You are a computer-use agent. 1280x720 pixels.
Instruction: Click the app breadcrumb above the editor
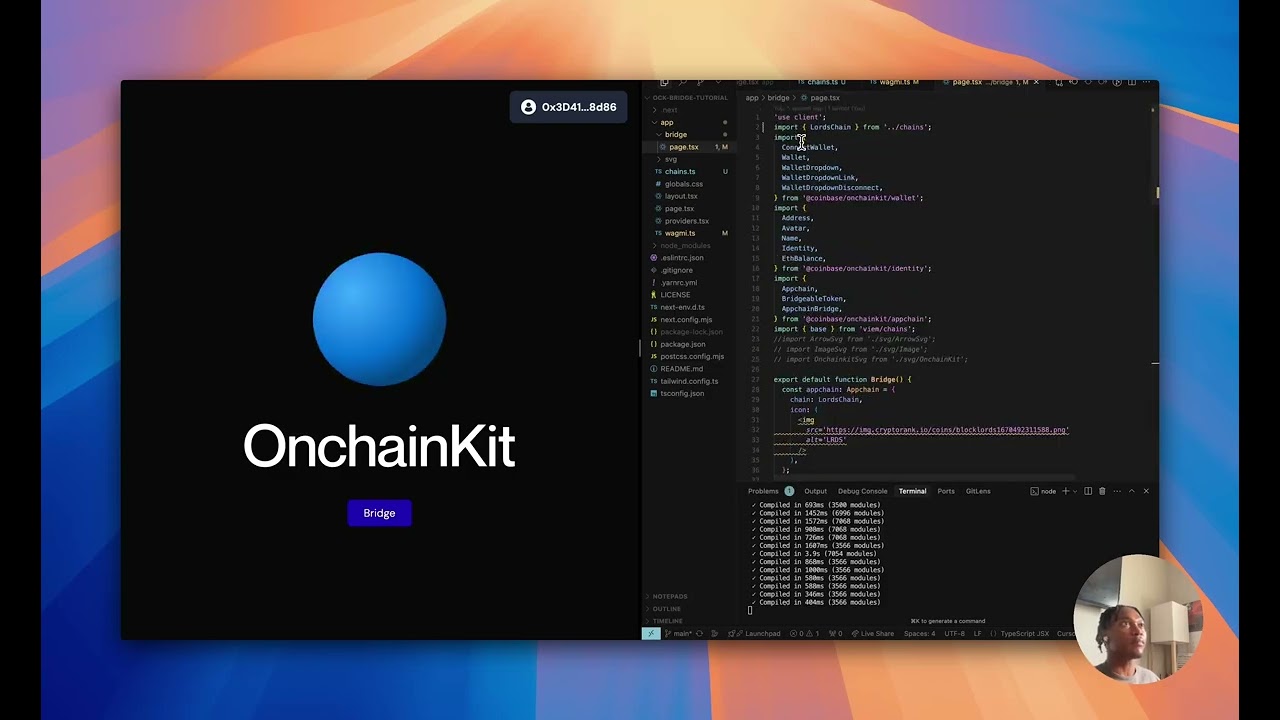pyautogui.click(x=752, y=98)
